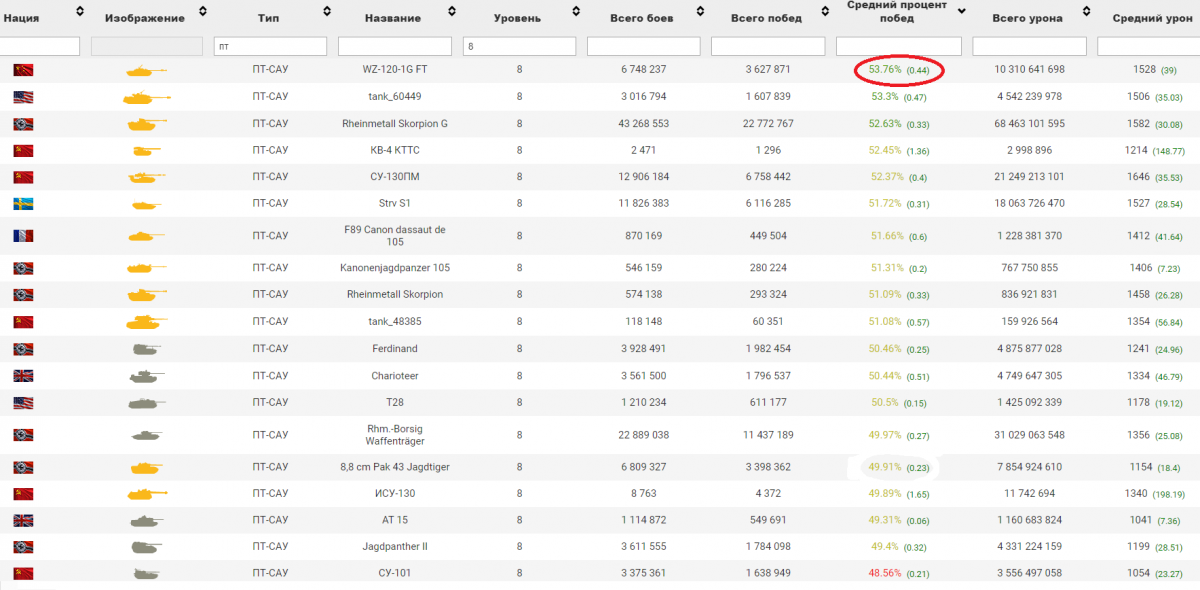Click the China flag in WZ-120-1G FT row

[23, 70]
